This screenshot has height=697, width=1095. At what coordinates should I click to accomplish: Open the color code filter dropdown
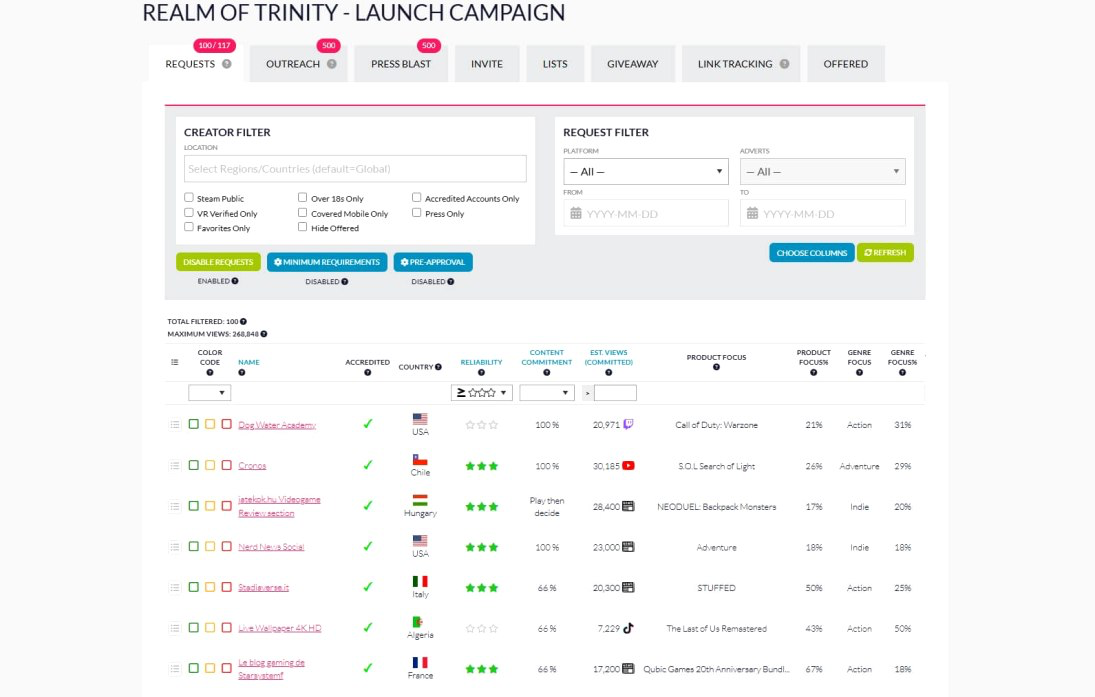point(210,392)
